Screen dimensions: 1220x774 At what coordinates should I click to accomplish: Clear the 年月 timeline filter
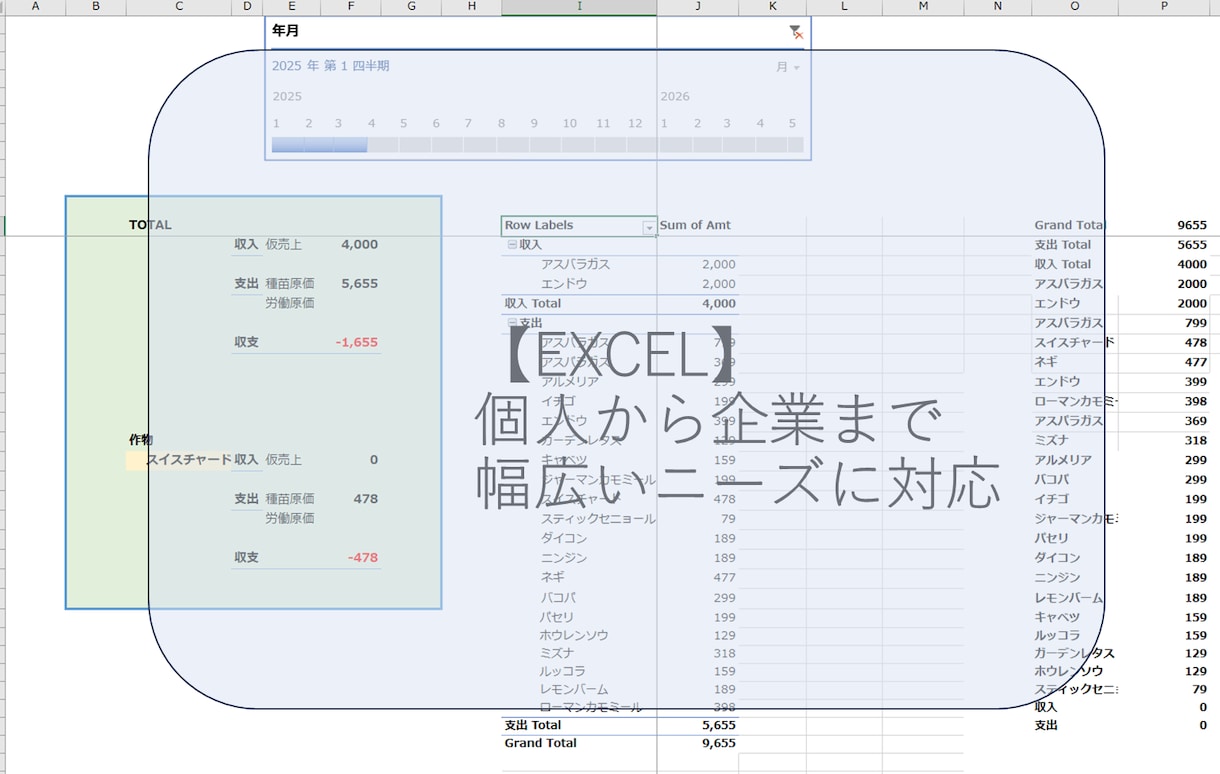point(796,32)
